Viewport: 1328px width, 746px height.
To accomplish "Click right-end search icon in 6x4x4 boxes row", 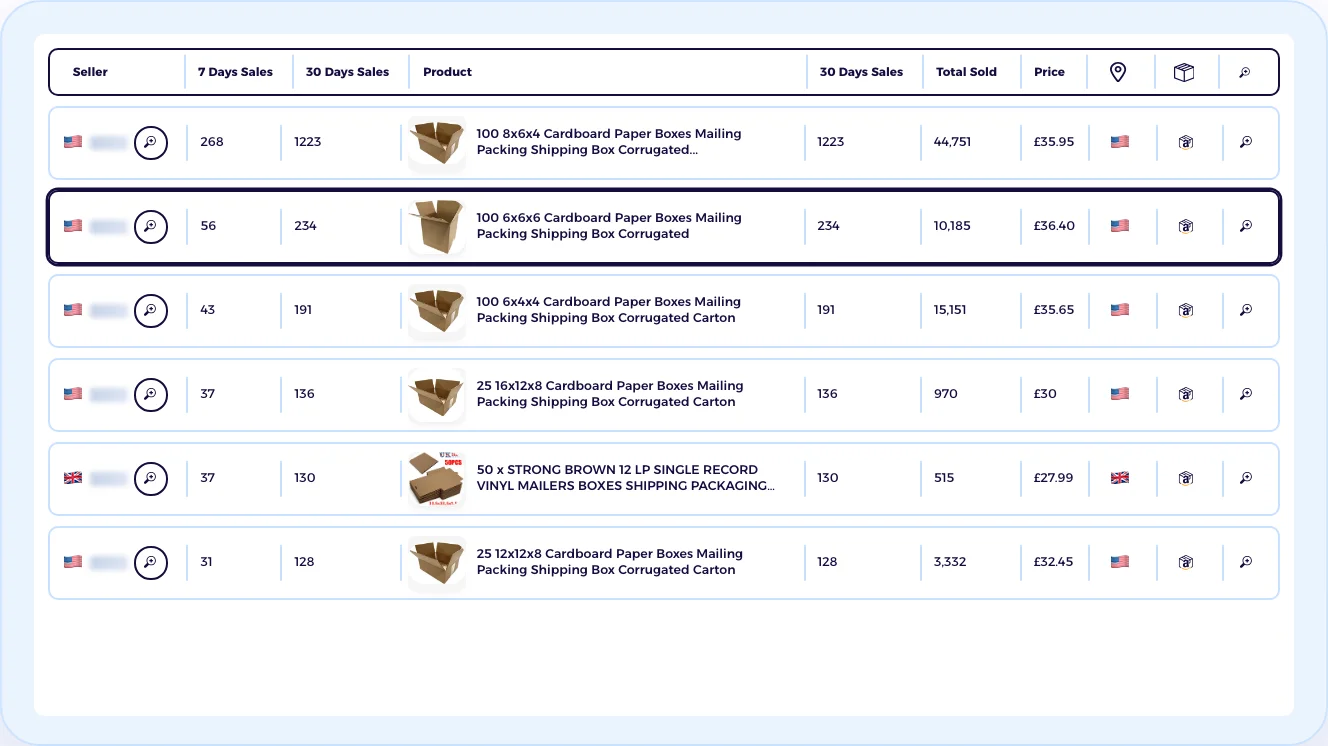I will click(x=1246, y=310).
